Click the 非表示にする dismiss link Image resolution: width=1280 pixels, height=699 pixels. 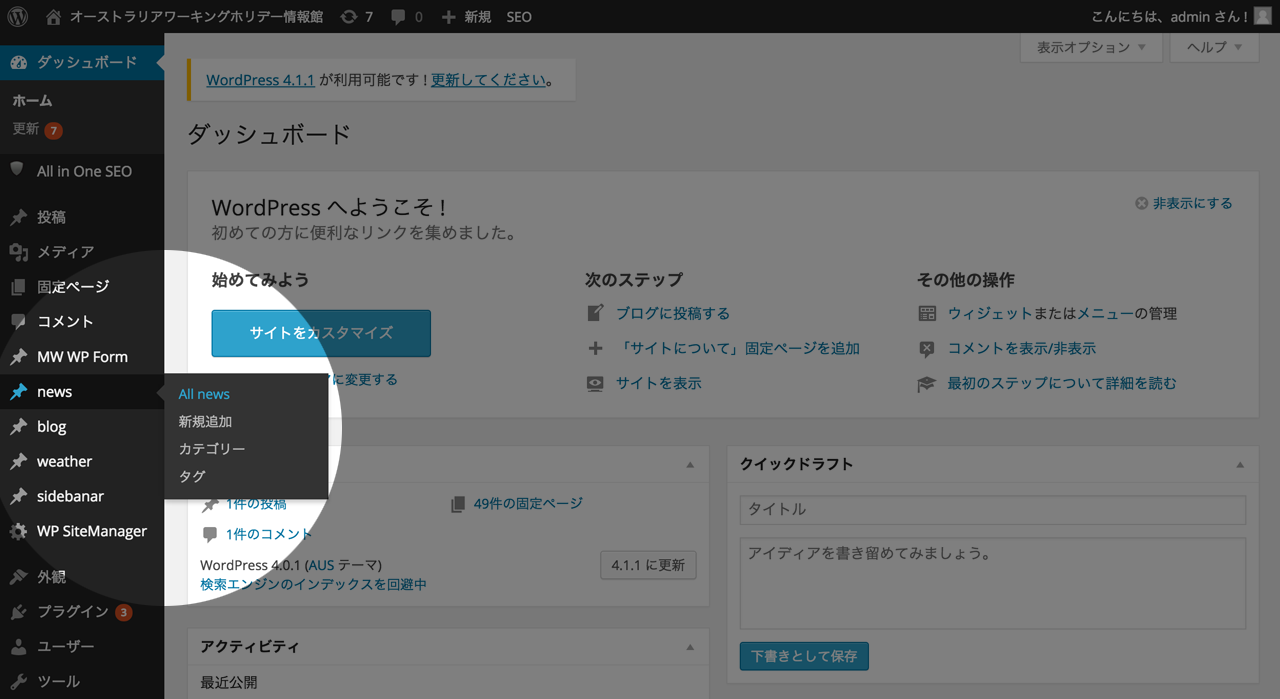(x=1193, y=203)
